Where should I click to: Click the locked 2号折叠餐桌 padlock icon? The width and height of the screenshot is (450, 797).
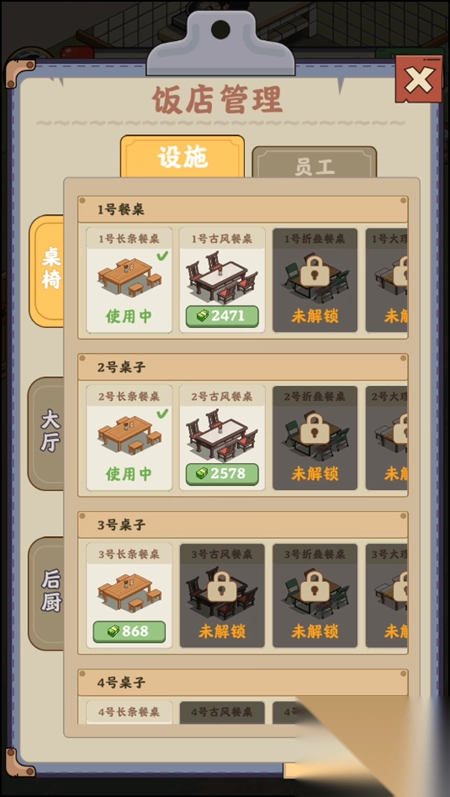click(314, 429)
